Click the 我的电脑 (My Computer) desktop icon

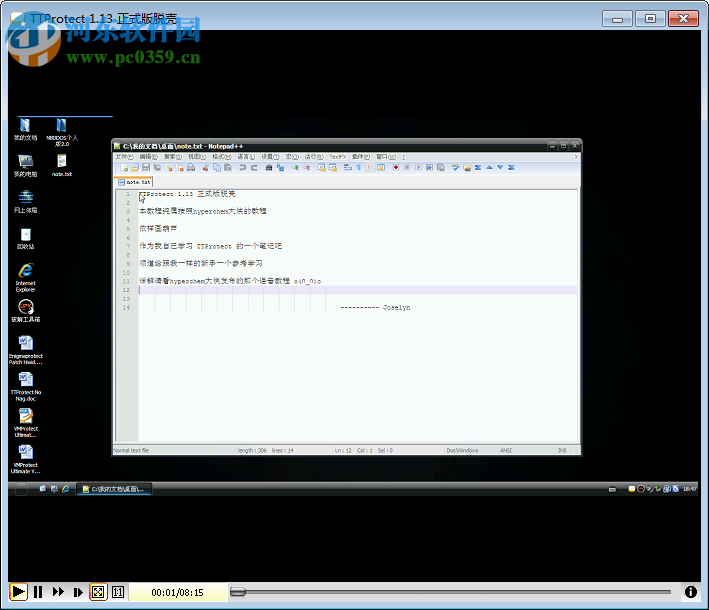pyautogui.click(x=25, y=166)
